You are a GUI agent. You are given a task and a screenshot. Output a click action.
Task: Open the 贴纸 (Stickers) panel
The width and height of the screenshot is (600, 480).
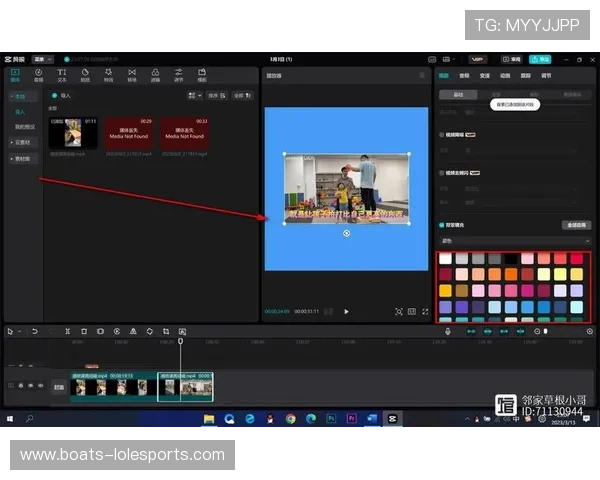[86, 75]
